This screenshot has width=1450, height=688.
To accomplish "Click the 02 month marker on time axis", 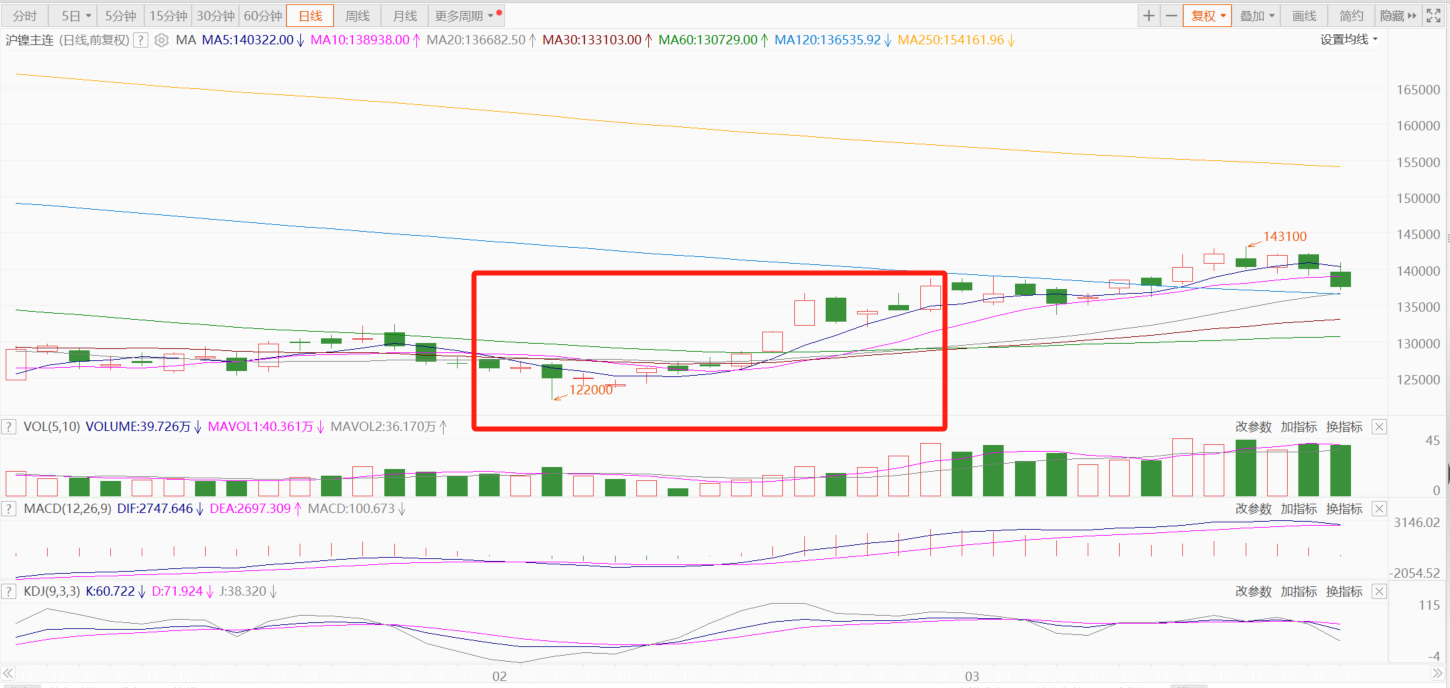I will coord(501,677).
